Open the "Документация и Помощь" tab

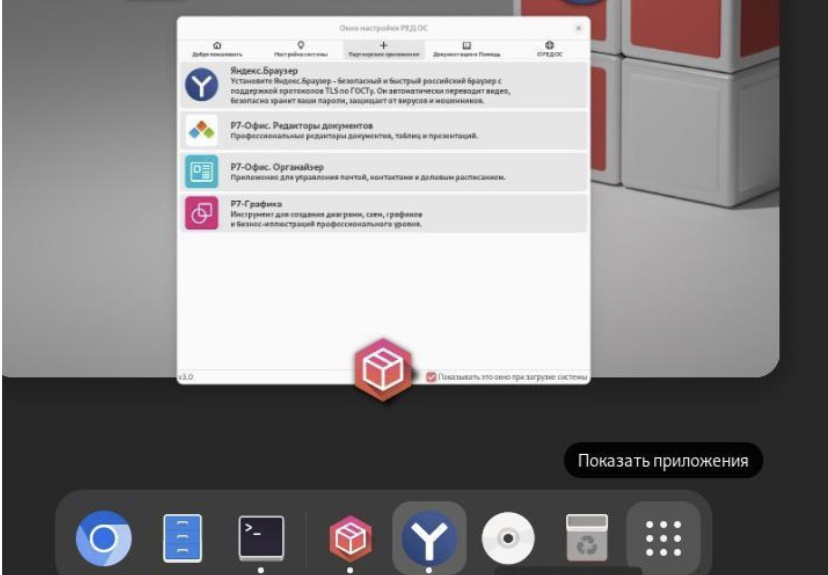point(466,49)
